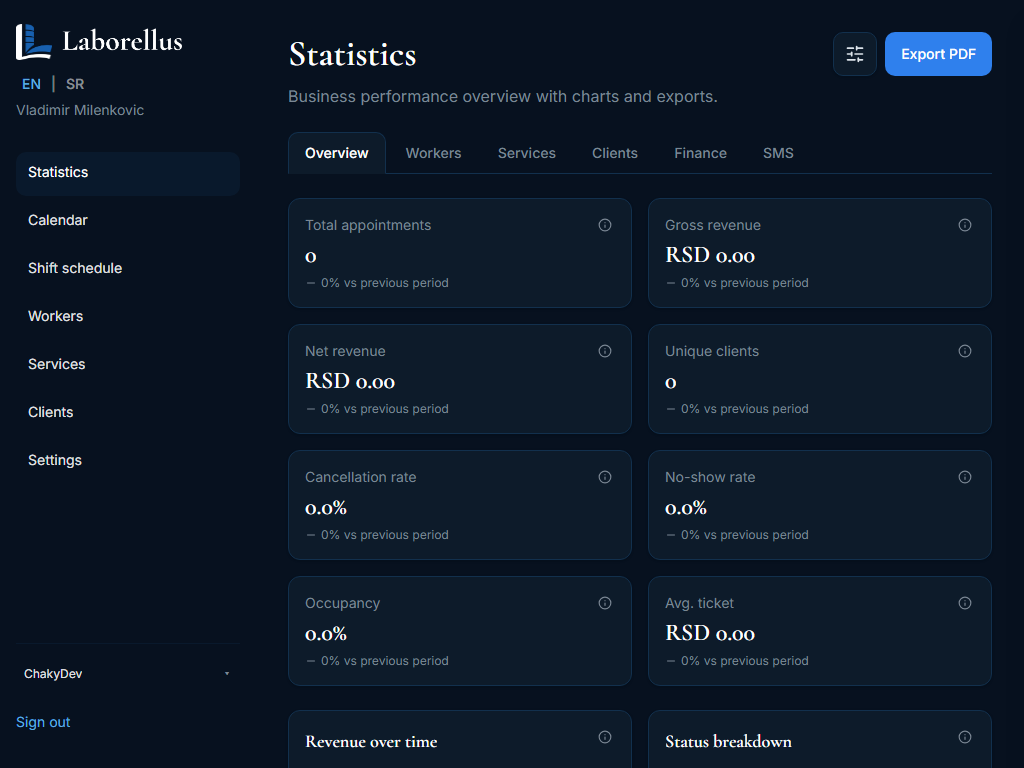Switch to the Finance tab

click(700, 153)
